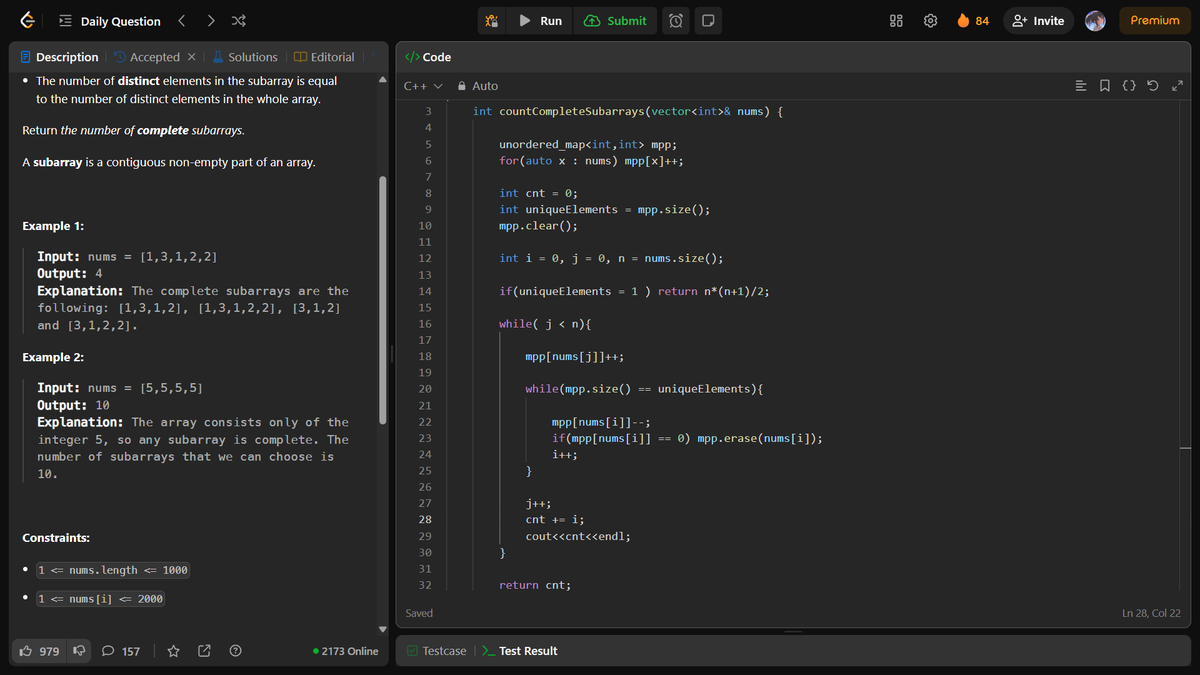Click the 'return cnt;' code line
Screen dimensions: 1200x675
[x=535, y=585]
